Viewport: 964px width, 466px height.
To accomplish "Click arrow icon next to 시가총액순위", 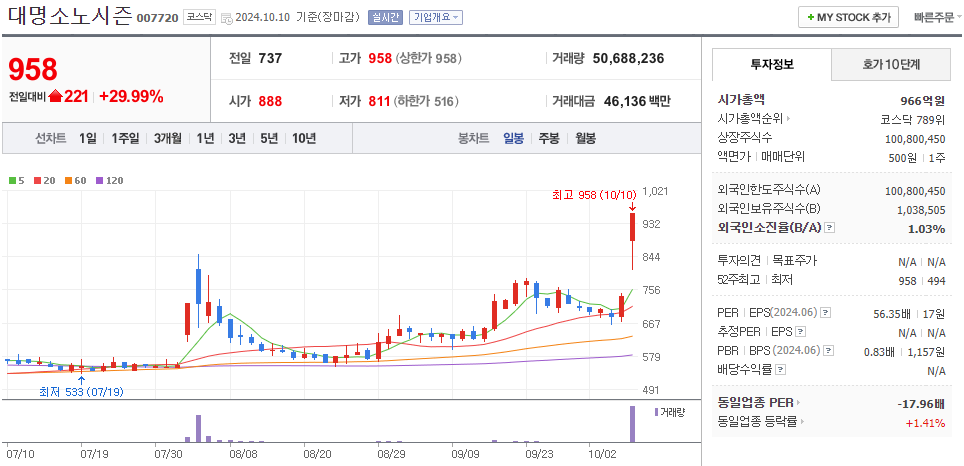I will 788,119.
